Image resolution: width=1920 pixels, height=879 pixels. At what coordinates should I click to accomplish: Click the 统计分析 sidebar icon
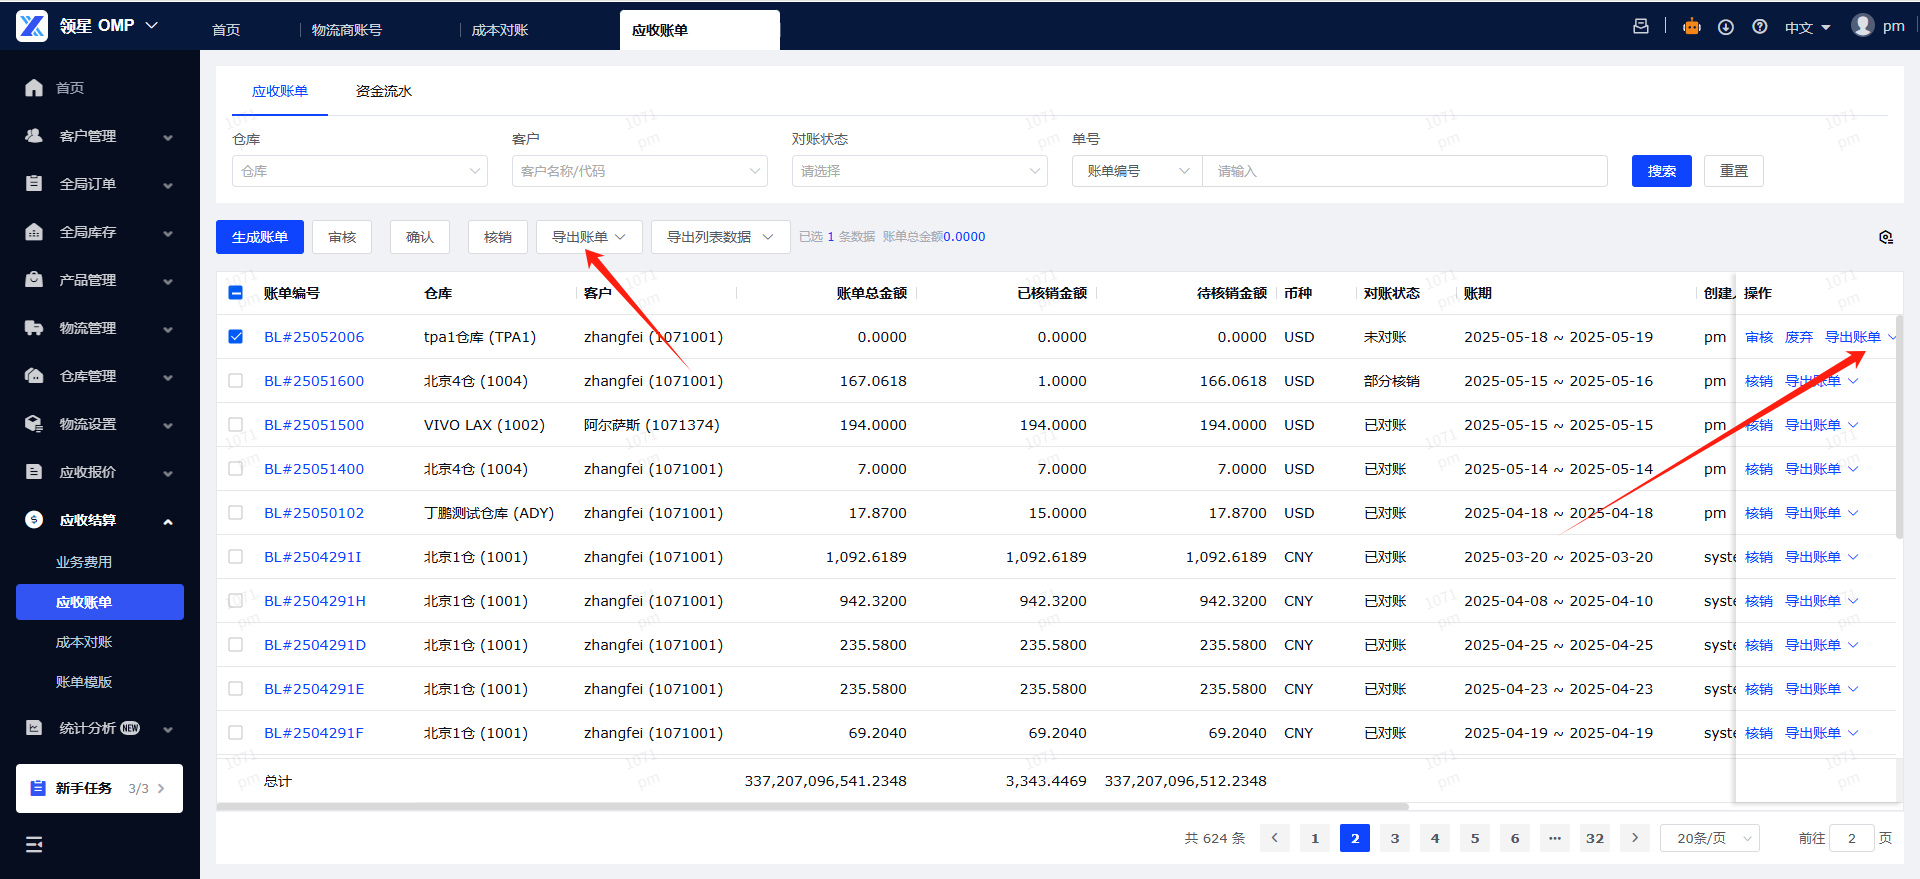tap(34, 728)
